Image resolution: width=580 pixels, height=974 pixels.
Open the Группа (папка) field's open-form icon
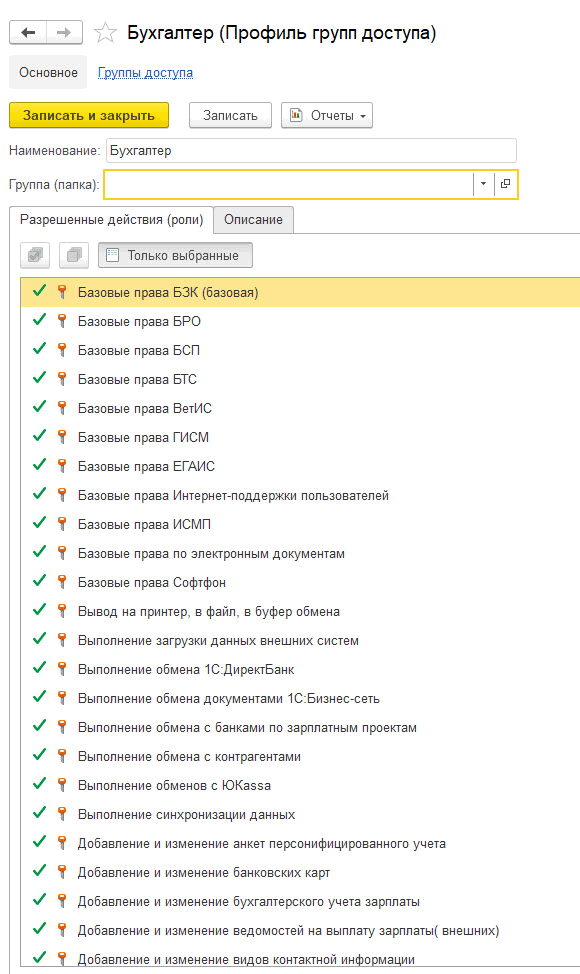coord(505,184)
